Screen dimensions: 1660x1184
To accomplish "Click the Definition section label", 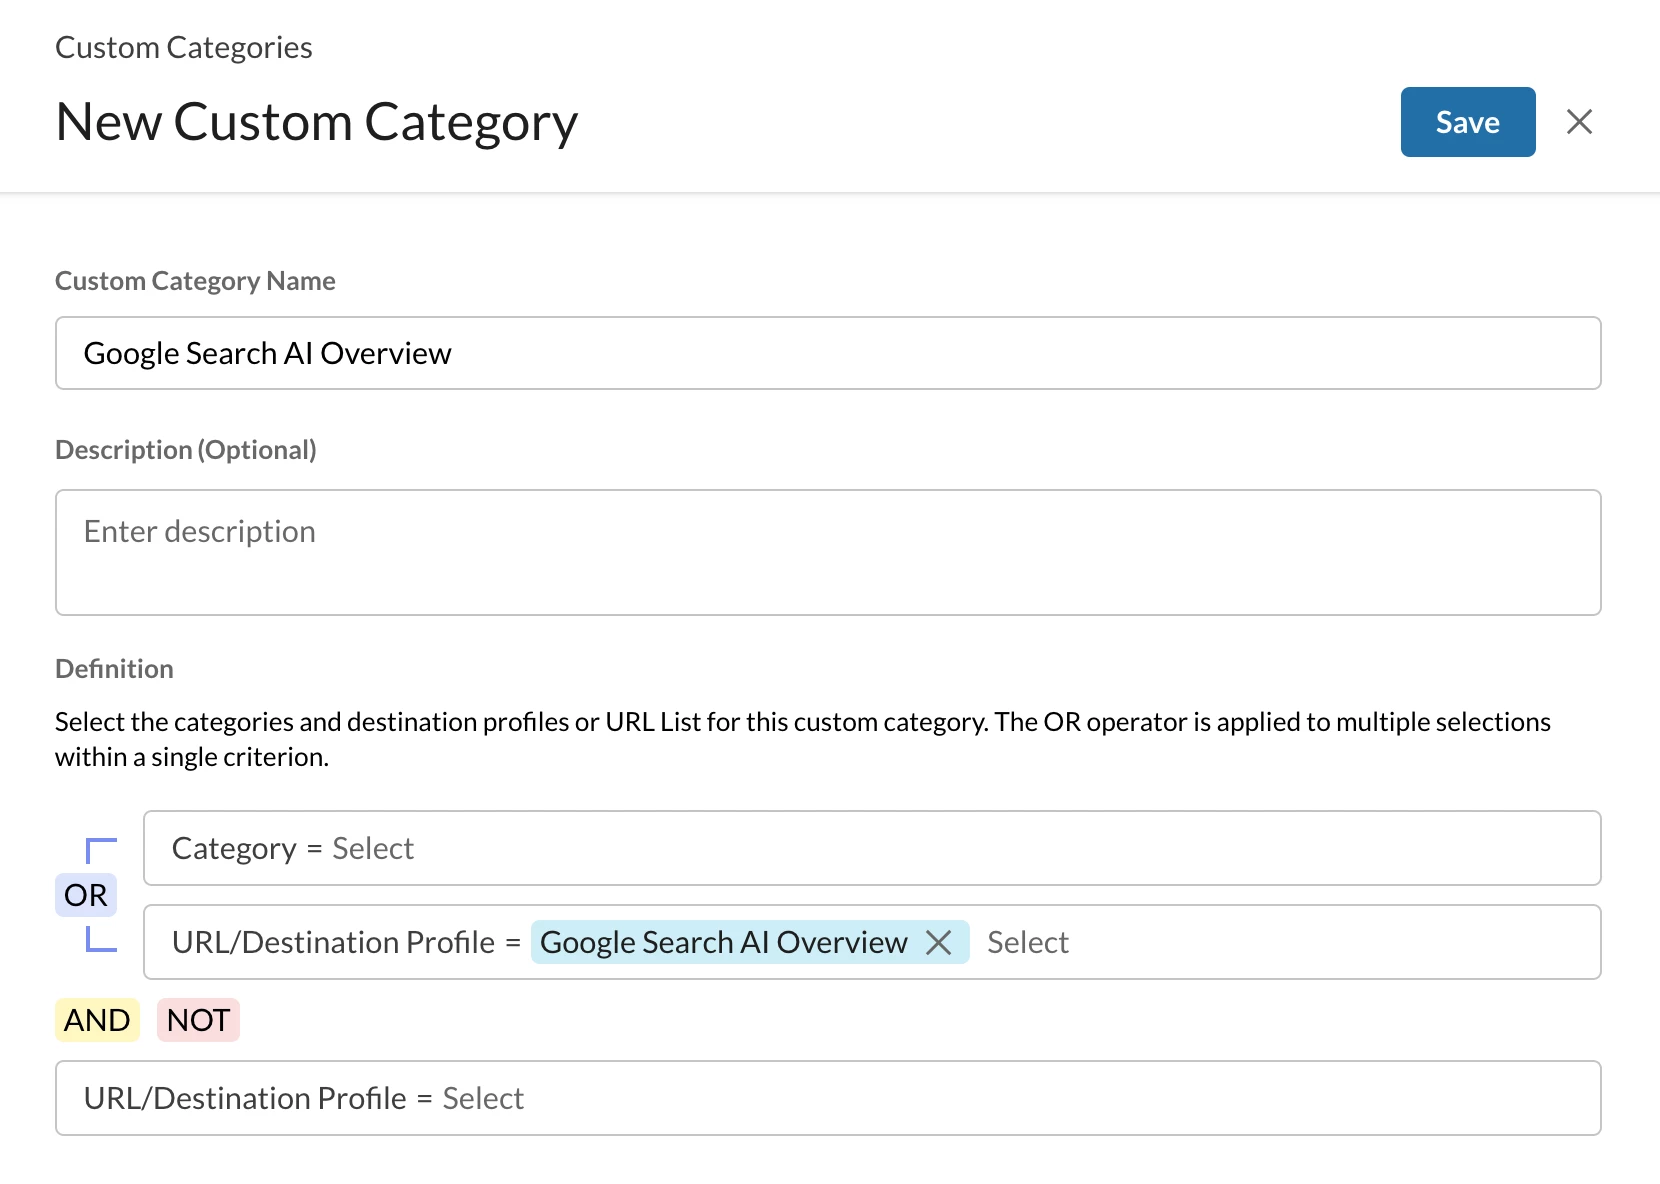I will 114,669.
